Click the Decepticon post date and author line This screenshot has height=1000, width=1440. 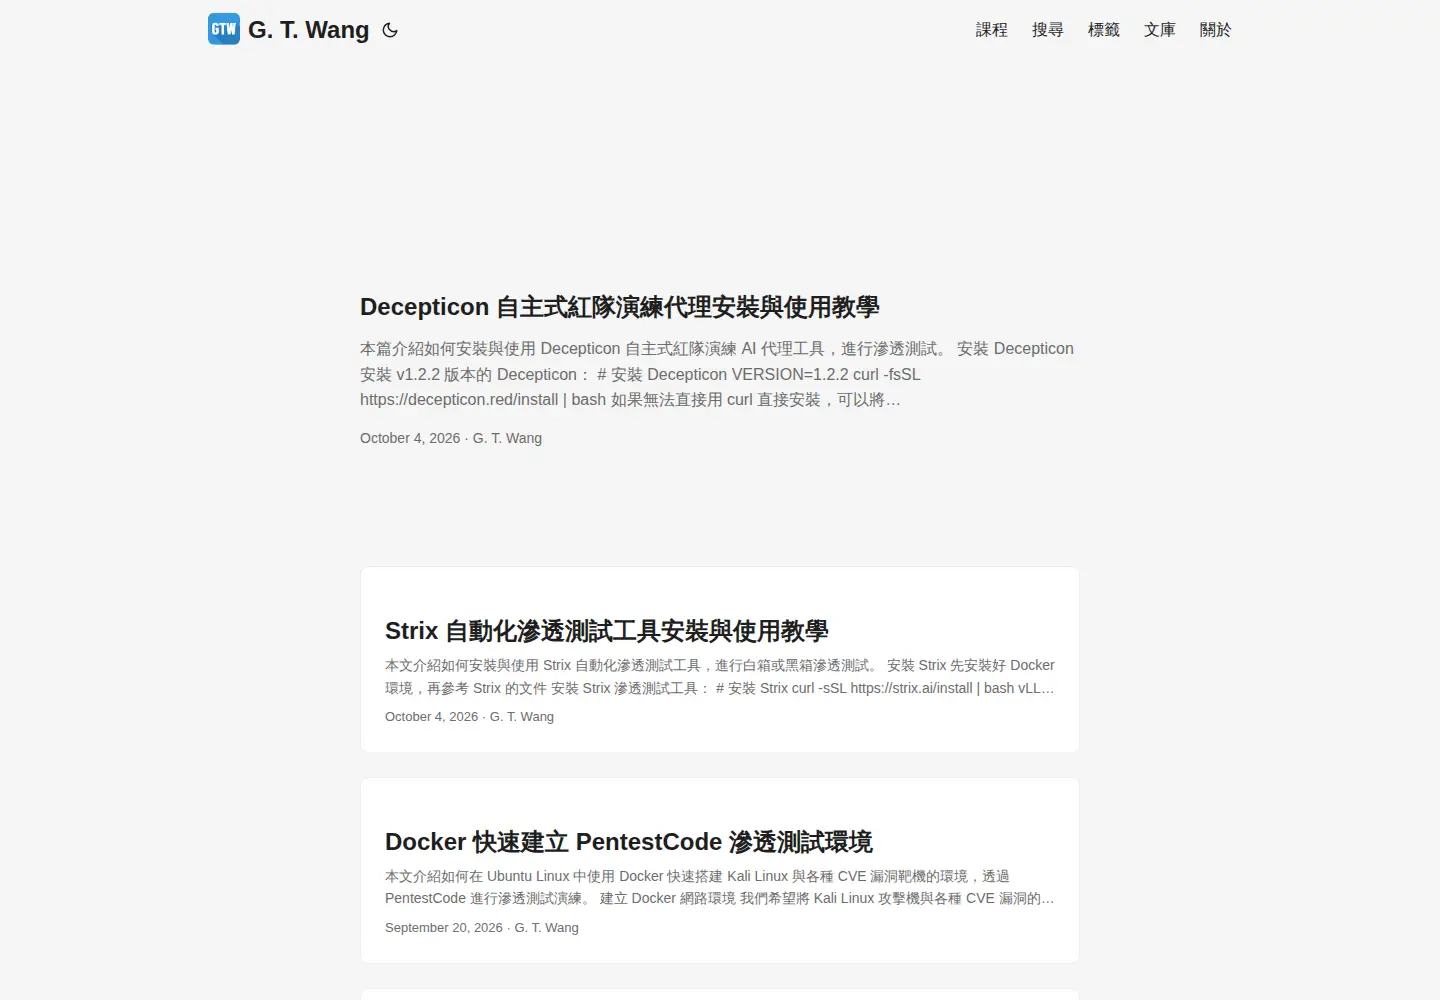451,438
